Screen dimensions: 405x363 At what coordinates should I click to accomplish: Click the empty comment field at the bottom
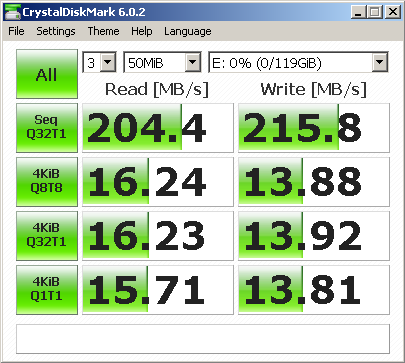pos(203,339)
